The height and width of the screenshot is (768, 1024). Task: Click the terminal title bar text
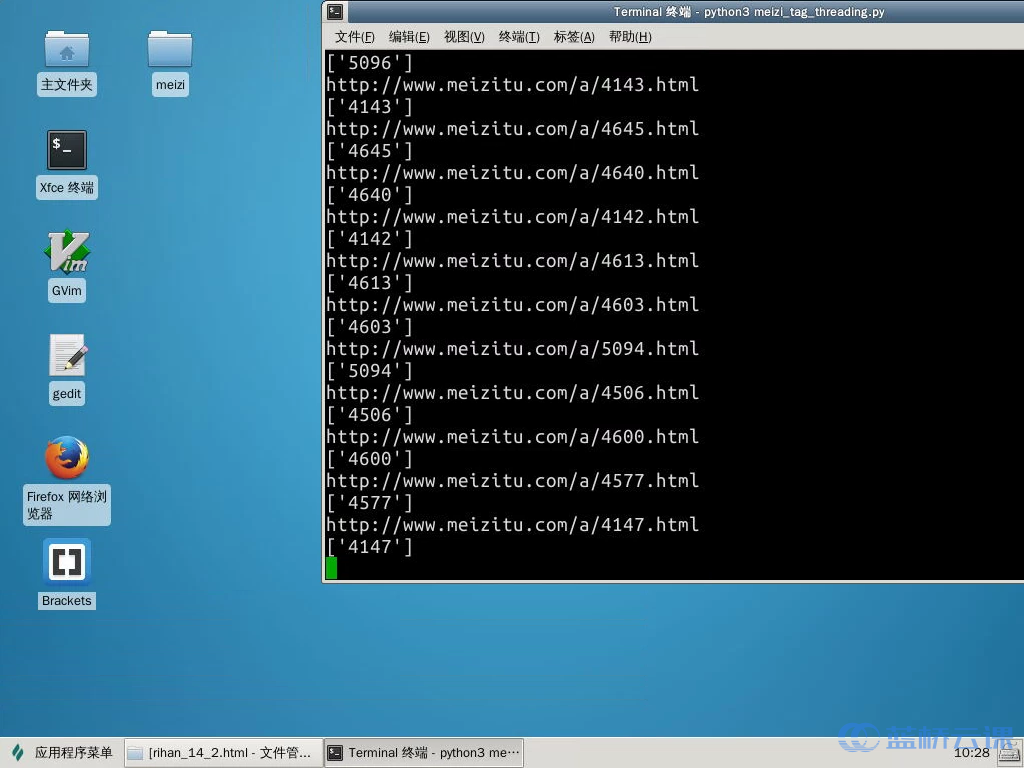(748, 12)
